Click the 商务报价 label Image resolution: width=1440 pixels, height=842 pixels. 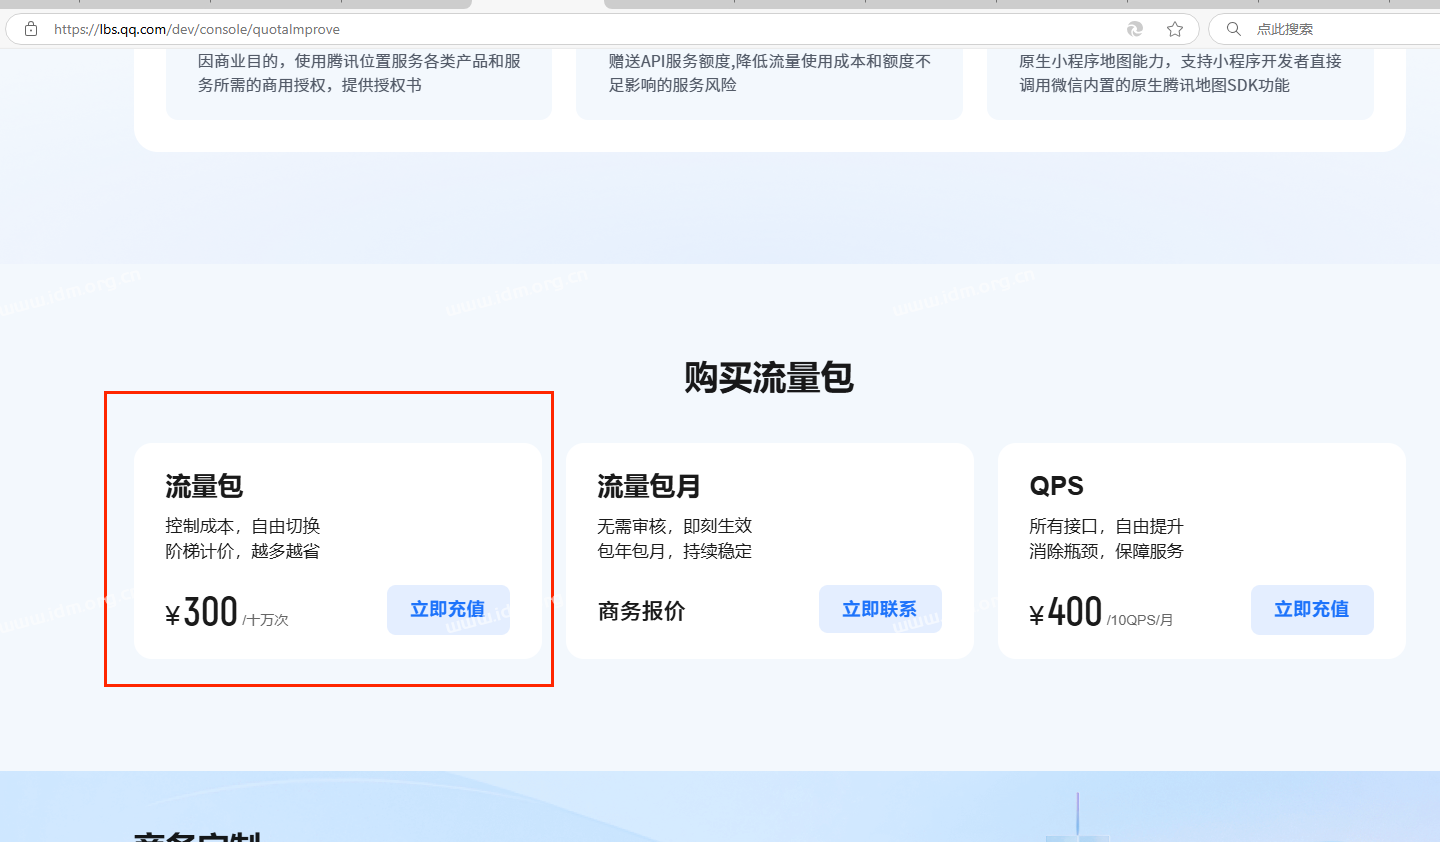pyautogui.click(x=641, y=611)
